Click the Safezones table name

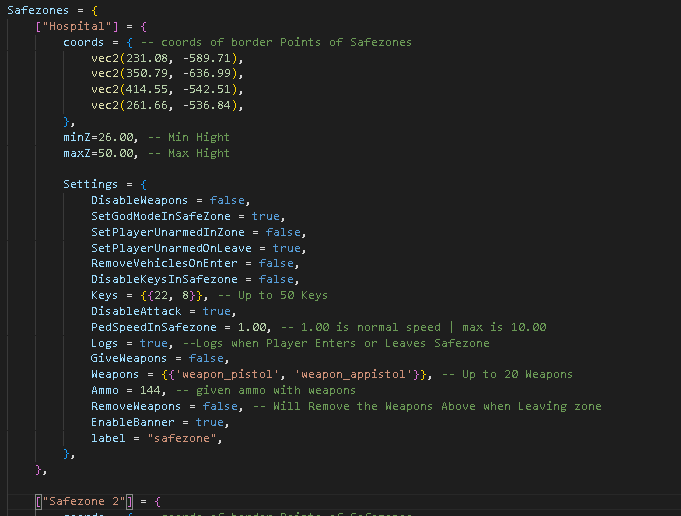(x=38, y=10)
